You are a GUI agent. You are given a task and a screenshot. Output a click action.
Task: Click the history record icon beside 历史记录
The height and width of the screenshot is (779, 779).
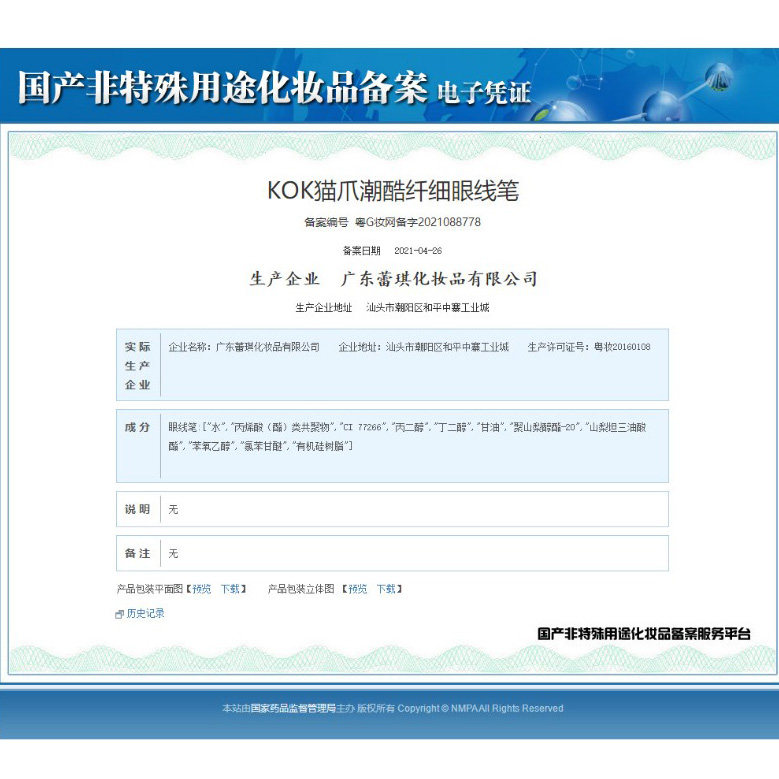point(119,615)
